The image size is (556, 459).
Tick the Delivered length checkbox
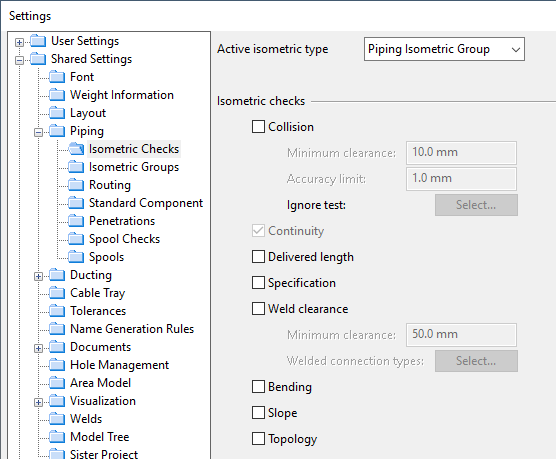click(258, 257)
